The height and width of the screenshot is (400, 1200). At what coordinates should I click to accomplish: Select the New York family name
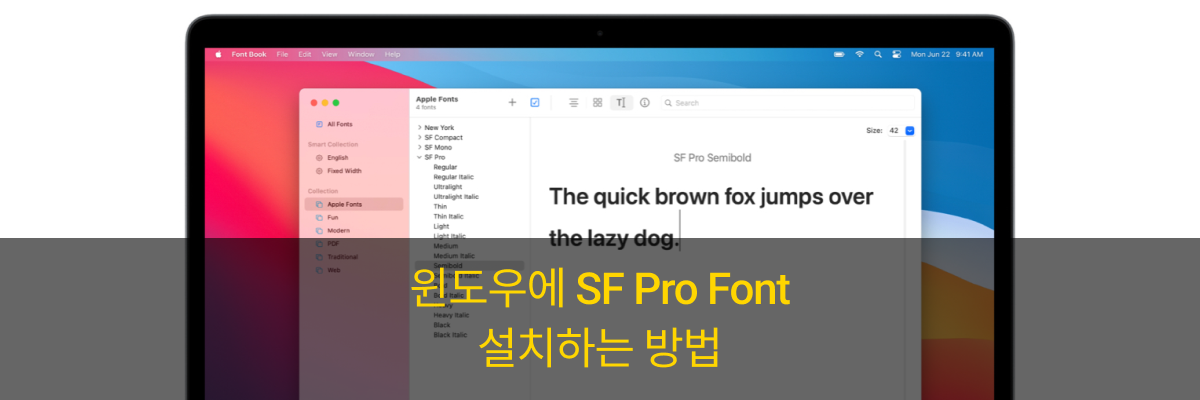439,128
